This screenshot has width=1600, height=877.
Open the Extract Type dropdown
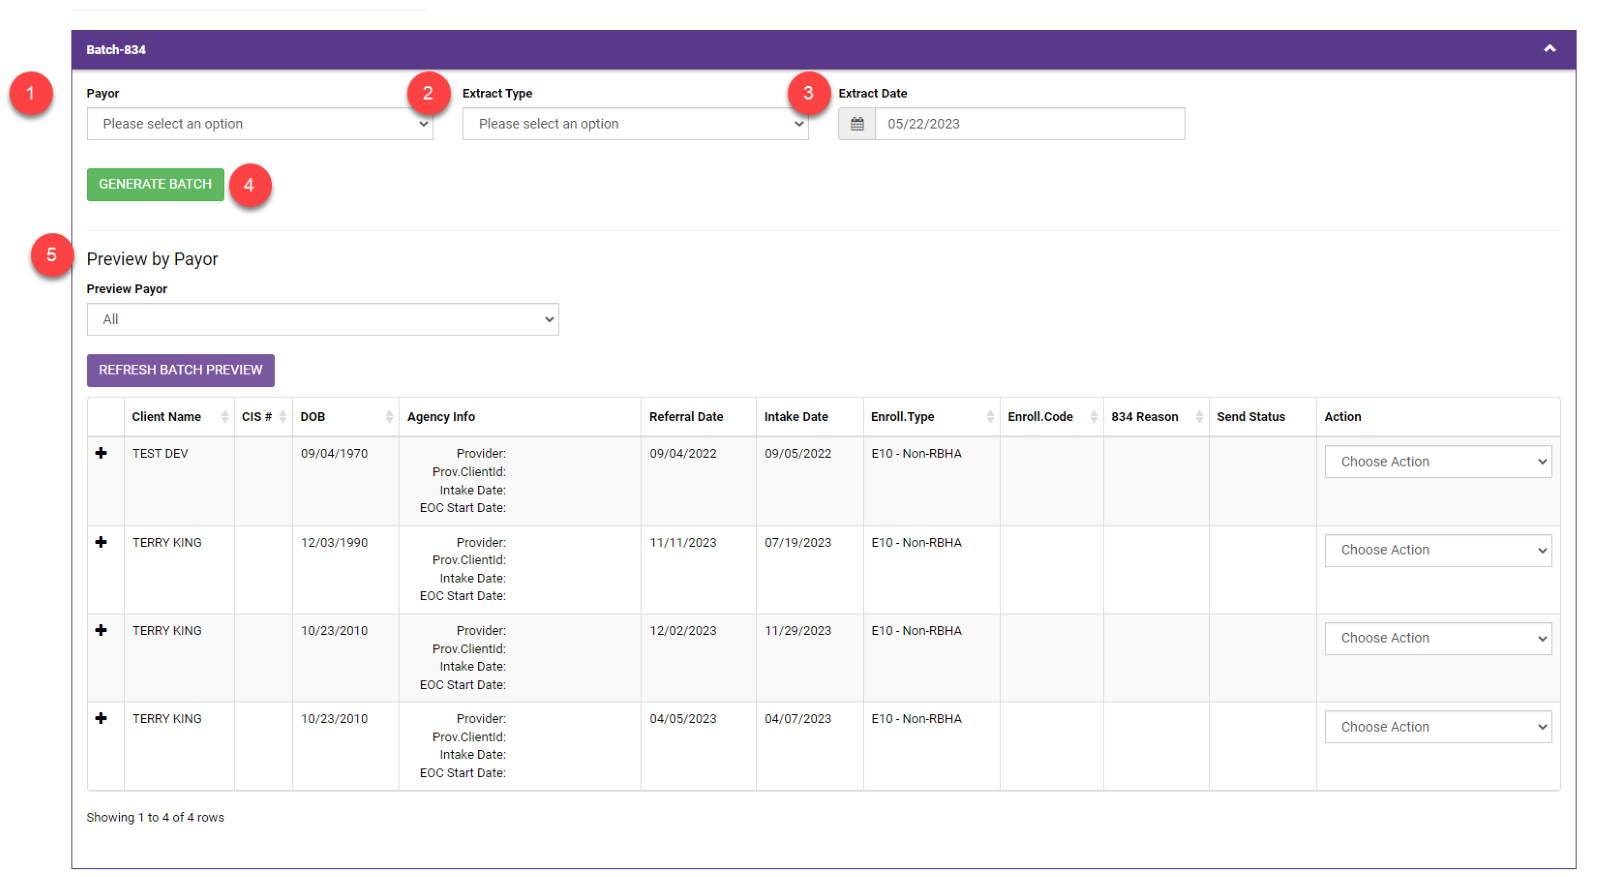pos(635,124)
